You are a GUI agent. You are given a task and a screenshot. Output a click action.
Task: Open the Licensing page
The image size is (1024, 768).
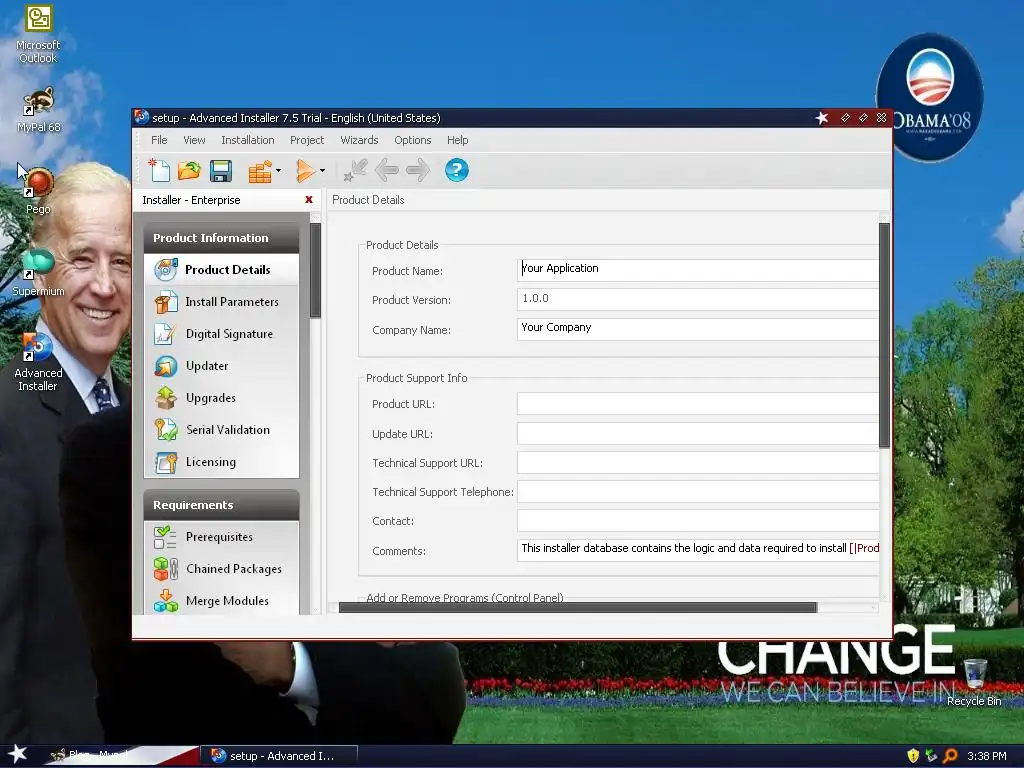click(221, 462)
